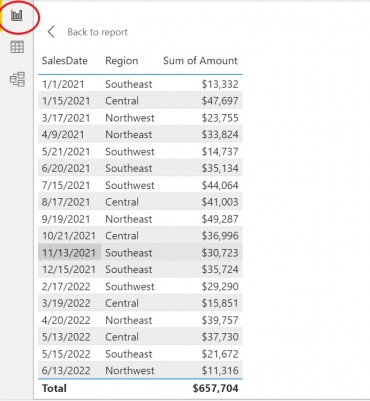Select the 12/15/2021 date cell

pos(69,269)
